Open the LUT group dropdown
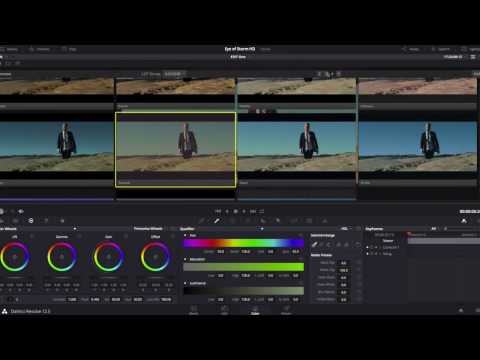Viewport: 480px width, 360px height. [x=174, y=74]
